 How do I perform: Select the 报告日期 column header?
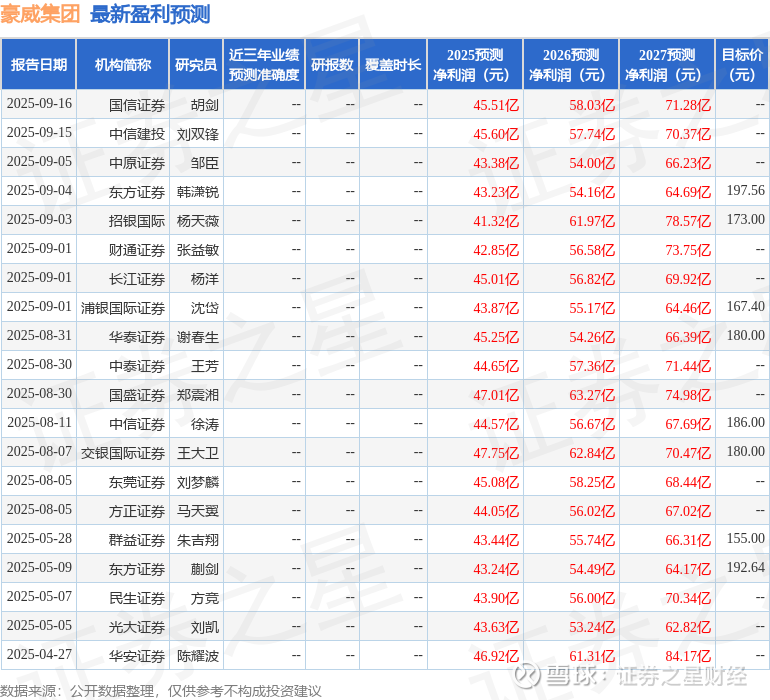(38, 64)
